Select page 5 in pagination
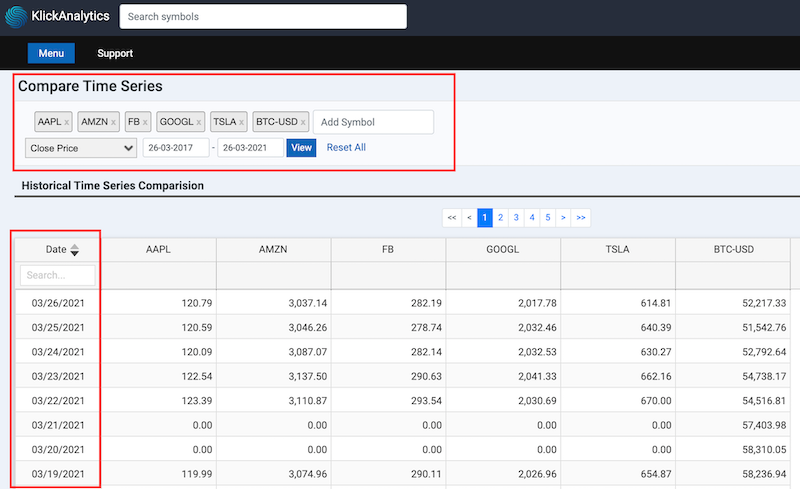The image size is (800, 489). pyautogui.click(x=548, y=217)
